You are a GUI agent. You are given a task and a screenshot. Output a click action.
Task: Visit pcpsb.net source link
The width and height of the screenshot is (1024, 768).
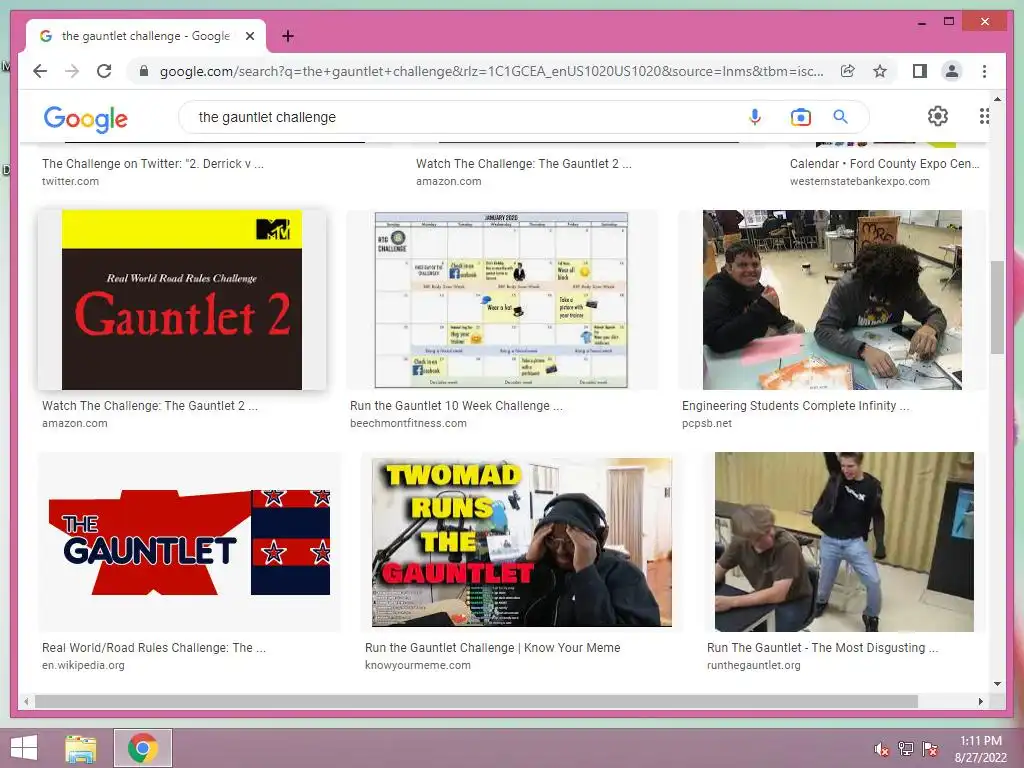click(707, 423)
